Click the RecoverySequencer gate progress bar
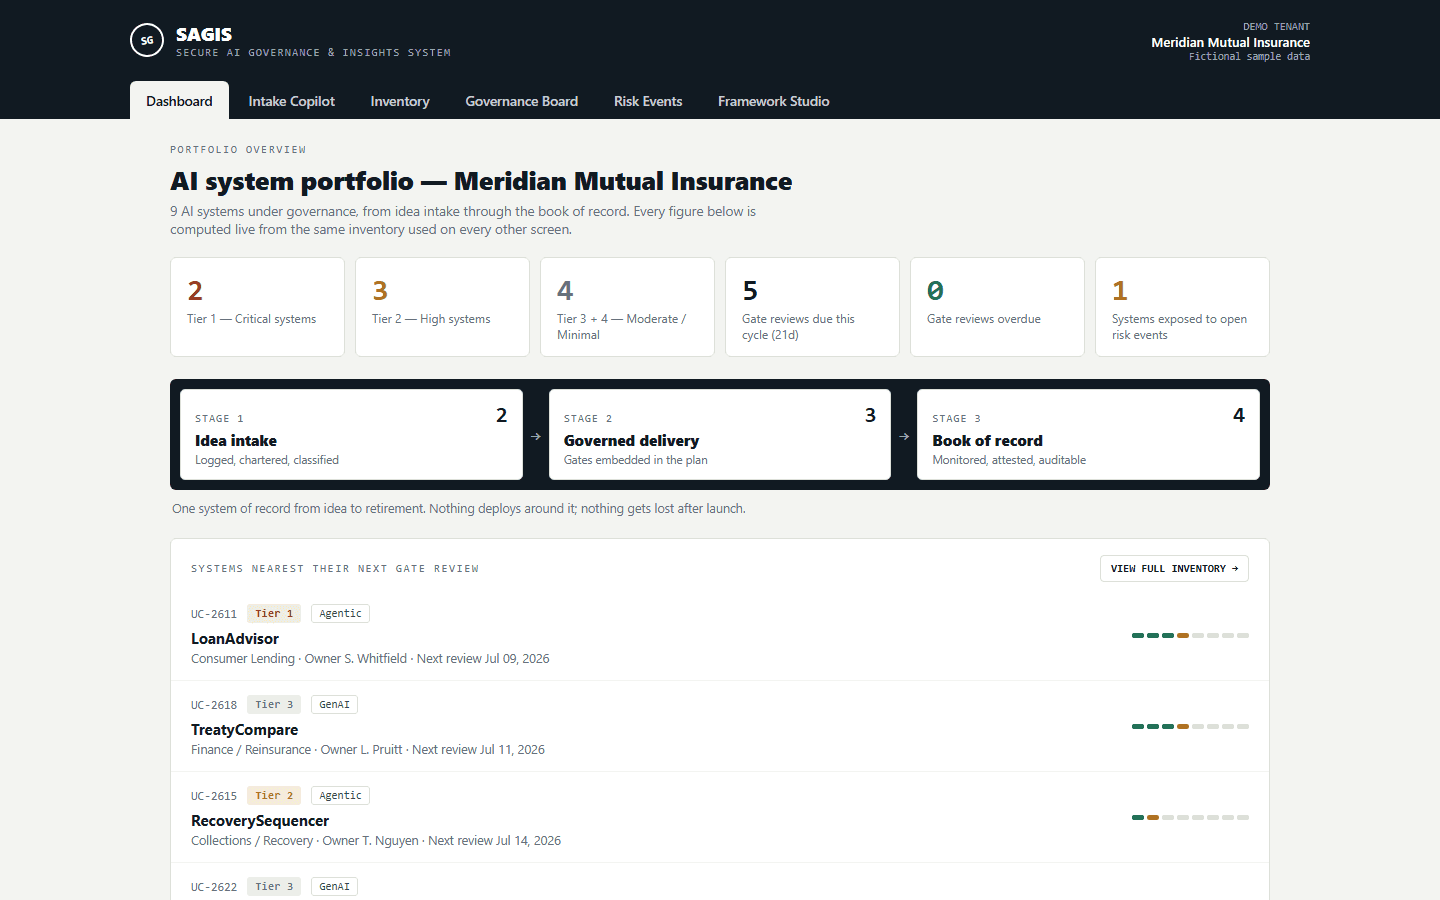The width and height of the screenshot is (1440, 900). point(1190,817)
